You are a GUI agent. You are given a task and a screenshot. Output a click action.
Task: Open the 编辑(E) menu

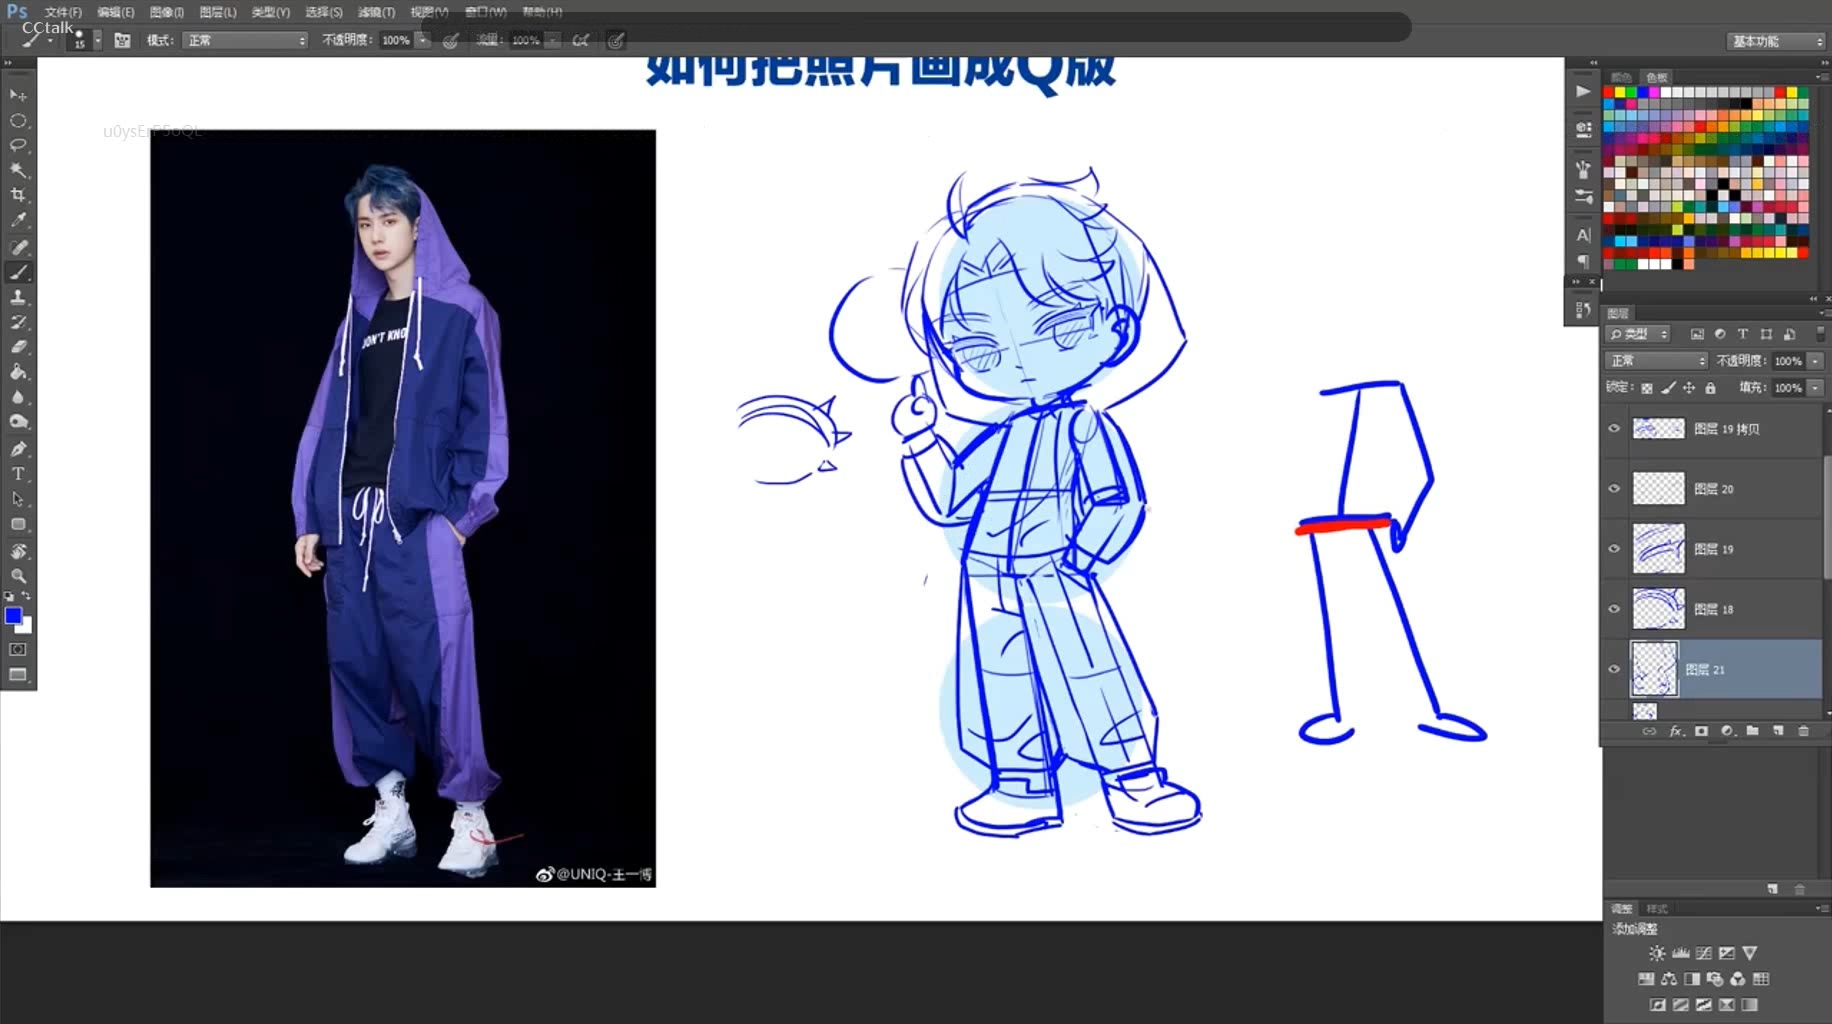(x=116, y=12)
